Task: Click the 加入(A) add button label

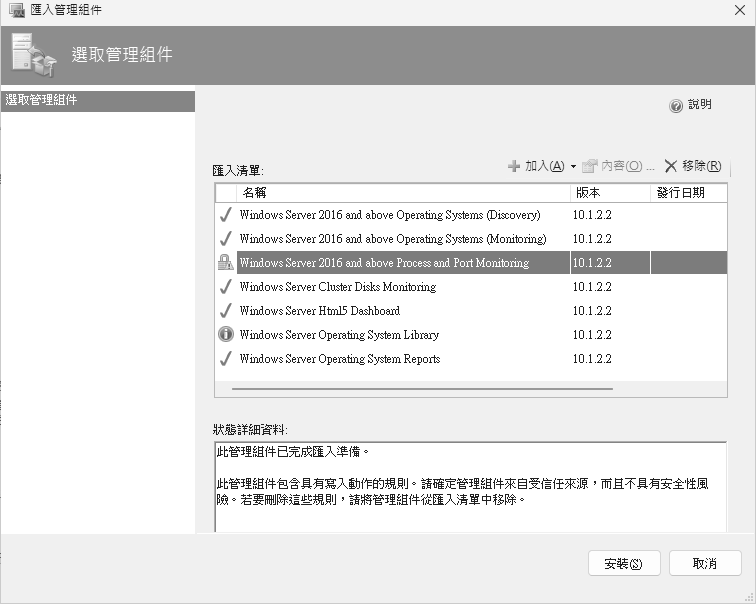Action: 544,166
